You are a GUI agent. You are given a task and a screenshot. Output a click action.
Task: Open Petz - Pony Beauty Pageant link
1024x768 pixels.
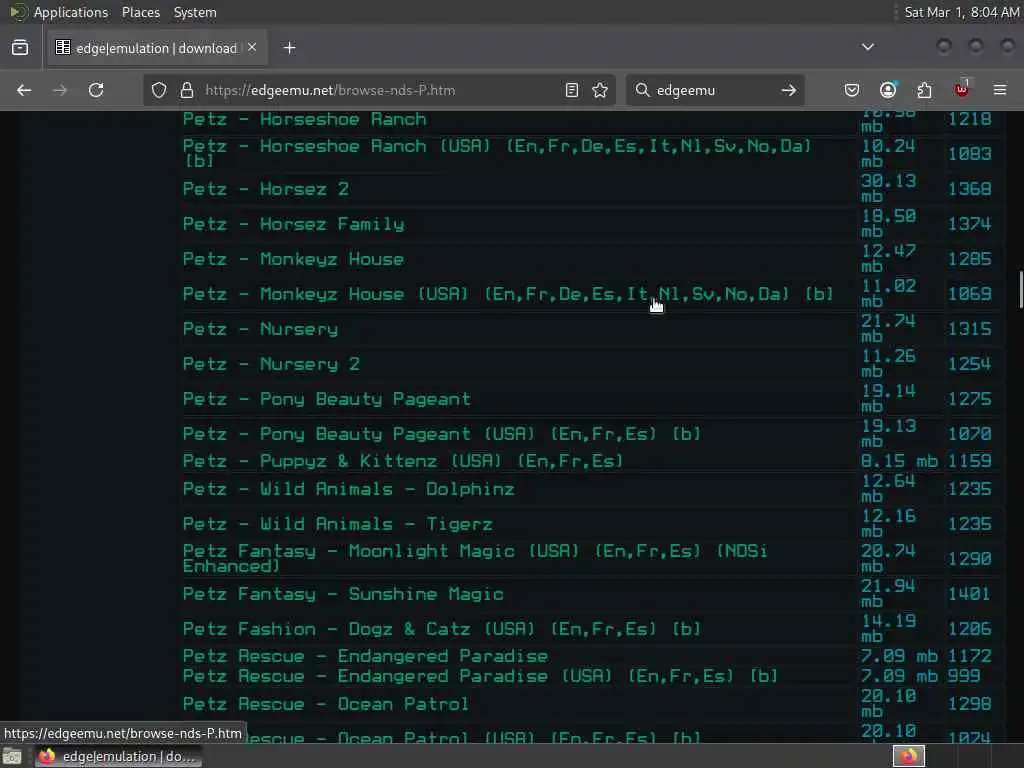point(326,399)
